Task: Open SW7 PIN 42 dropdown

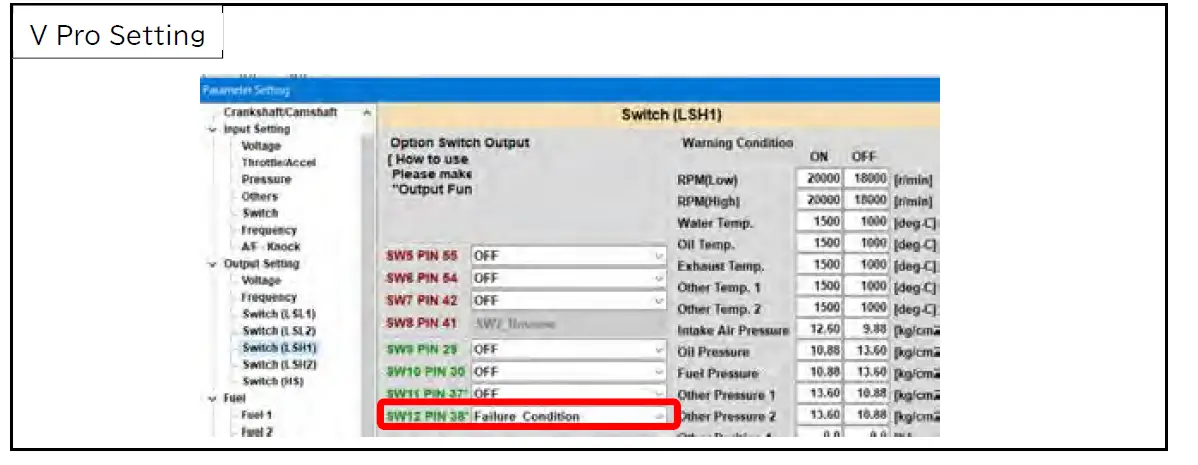Action: tap(568, 301)
